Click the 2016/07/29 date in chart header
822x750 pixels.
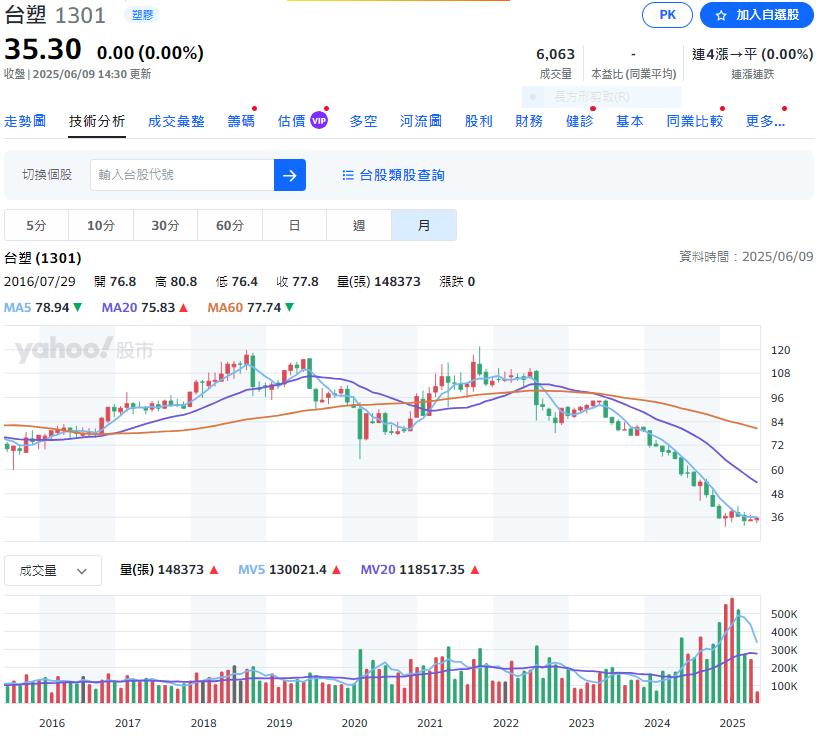[40, 282]
